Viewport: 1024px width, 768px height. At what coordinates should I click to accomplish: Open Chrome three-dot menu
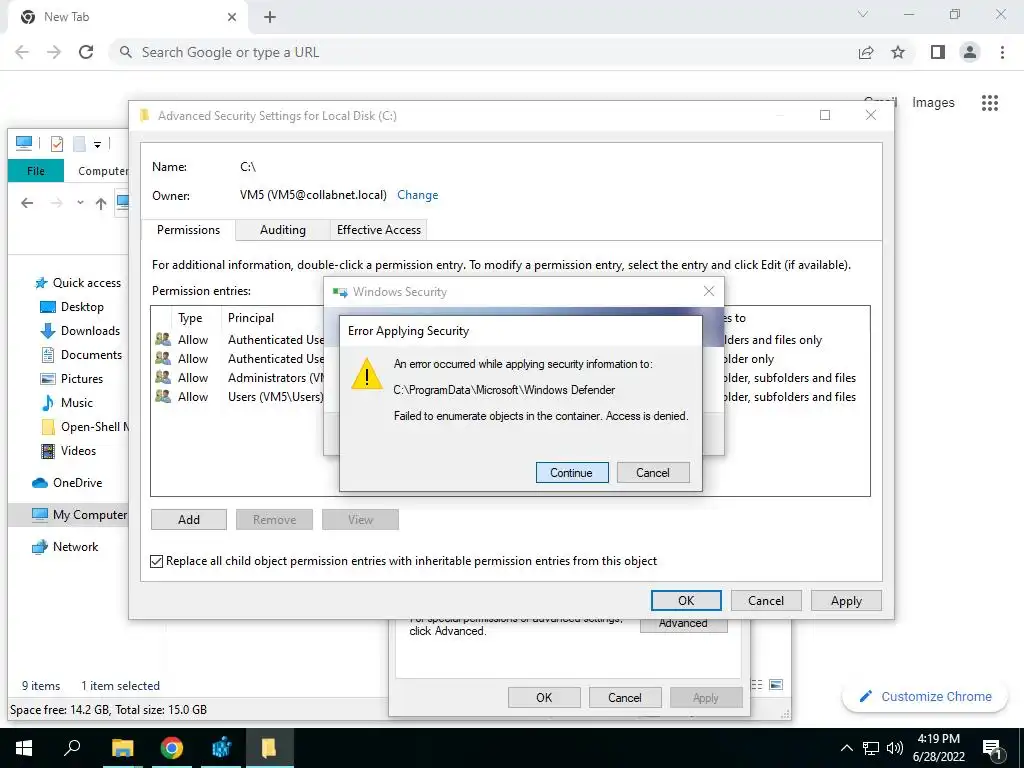click(x=1002, y=52)
